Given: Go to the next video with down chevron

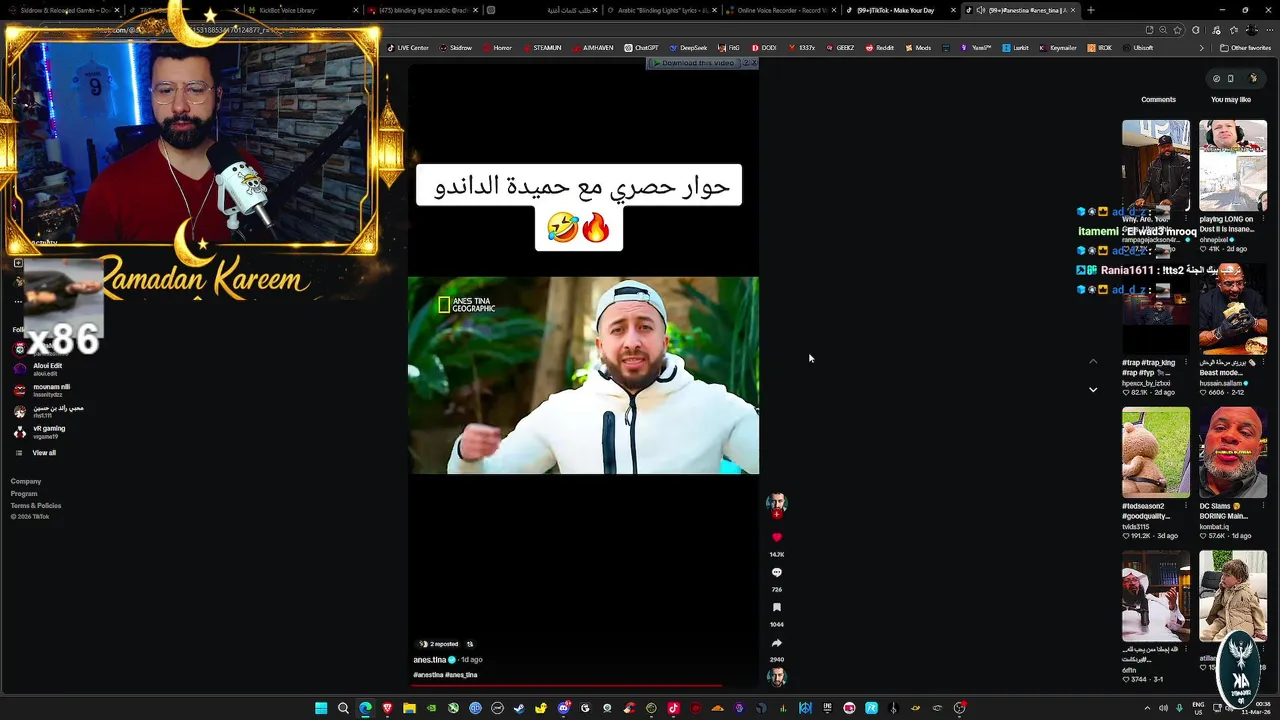Looking at the screenshot, I should click(x=1093, y=389).
